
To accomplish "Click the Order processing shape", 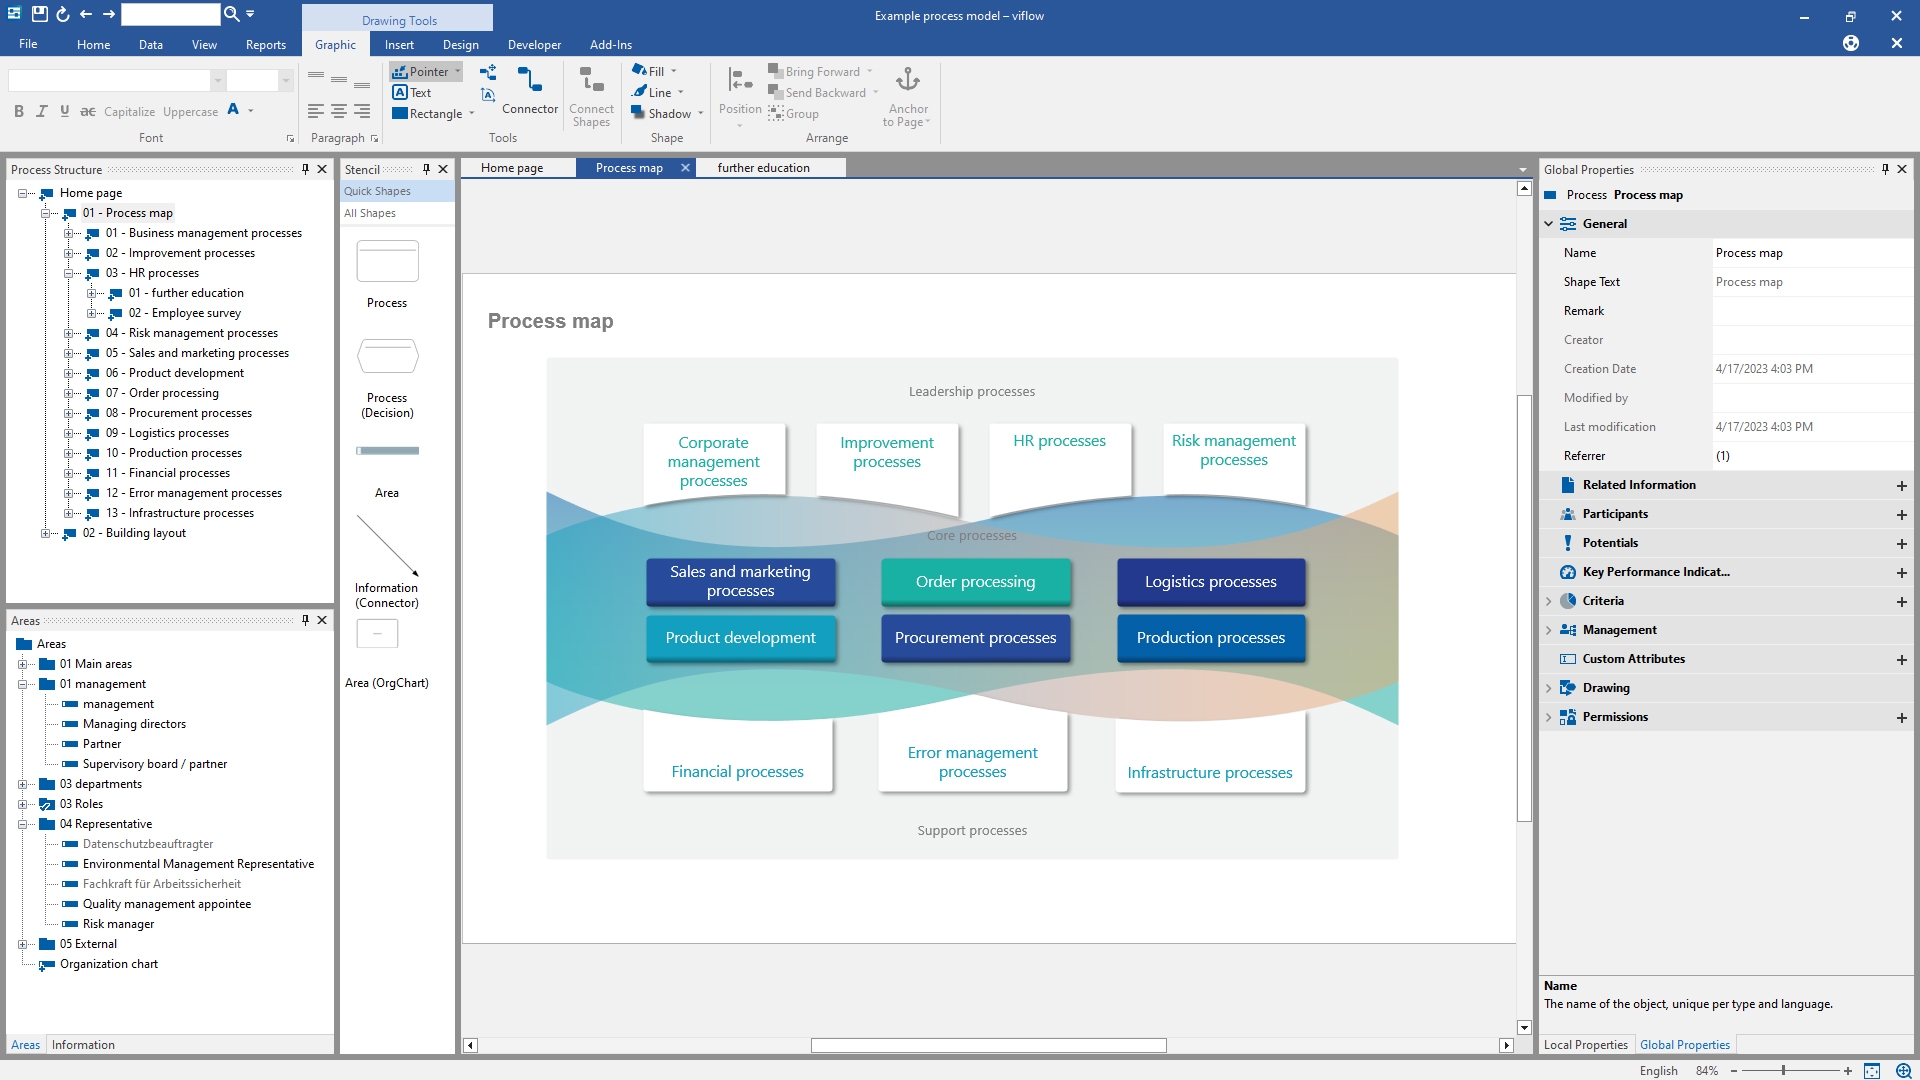I will coord(975,582).
